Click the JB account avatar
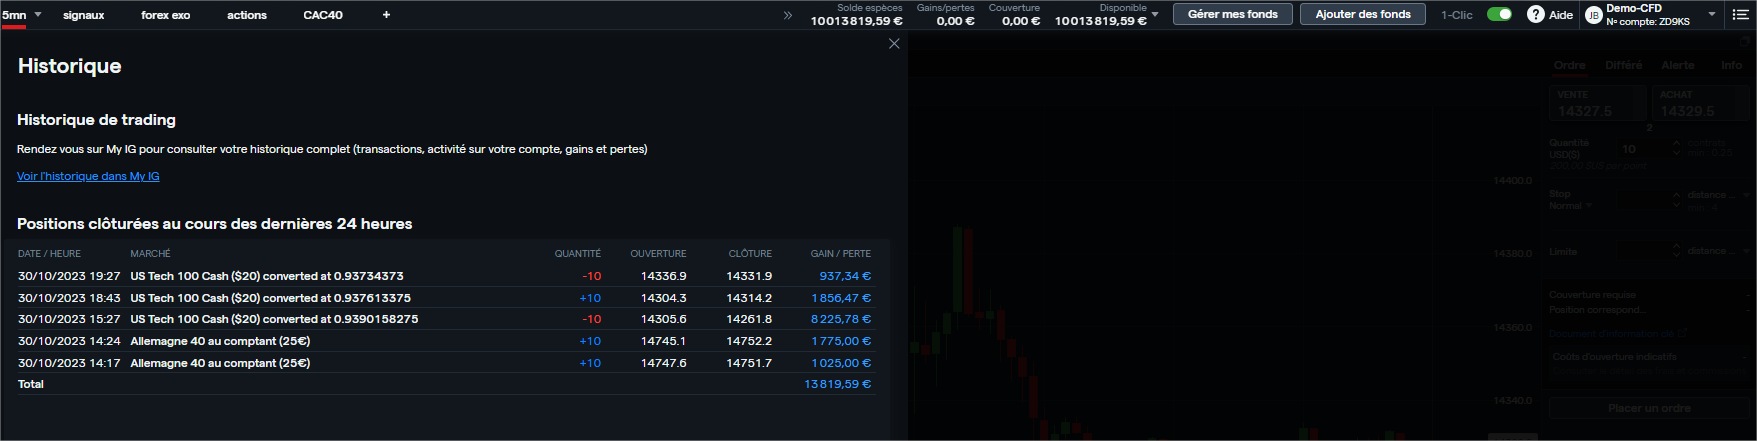 (x=1594, y=15)
